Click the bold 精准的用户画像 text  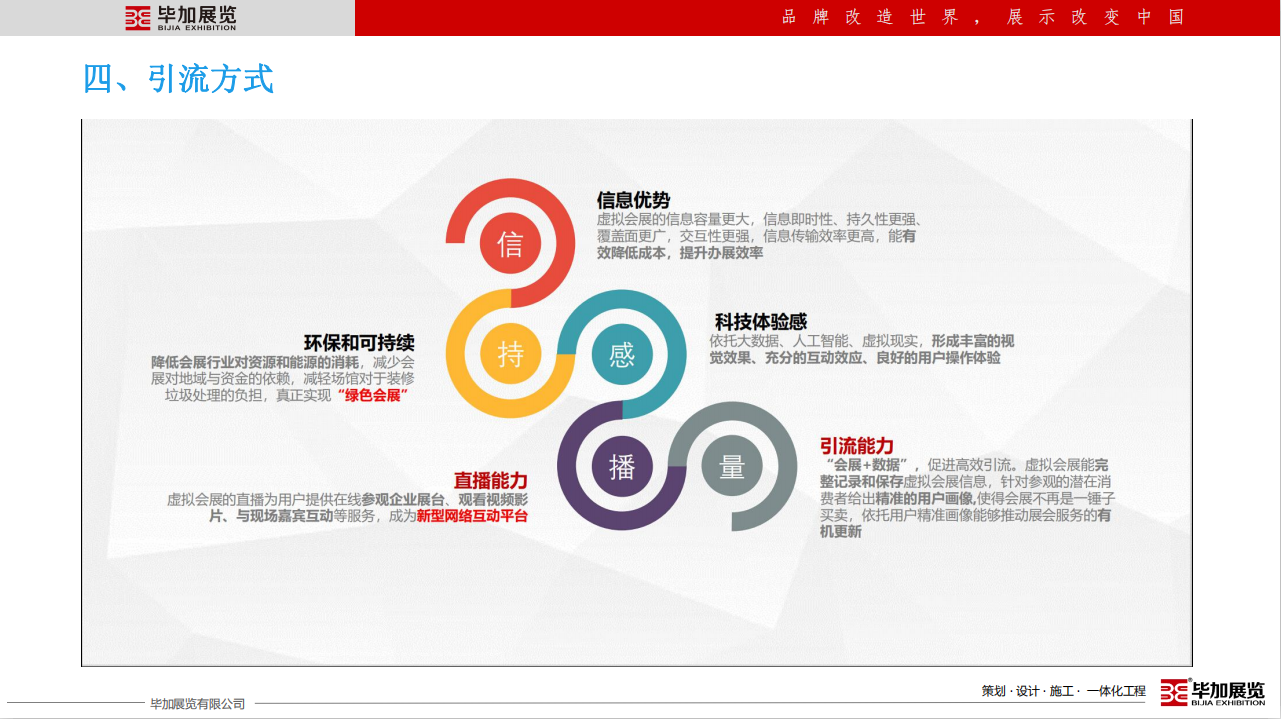[x=925, y=499]
